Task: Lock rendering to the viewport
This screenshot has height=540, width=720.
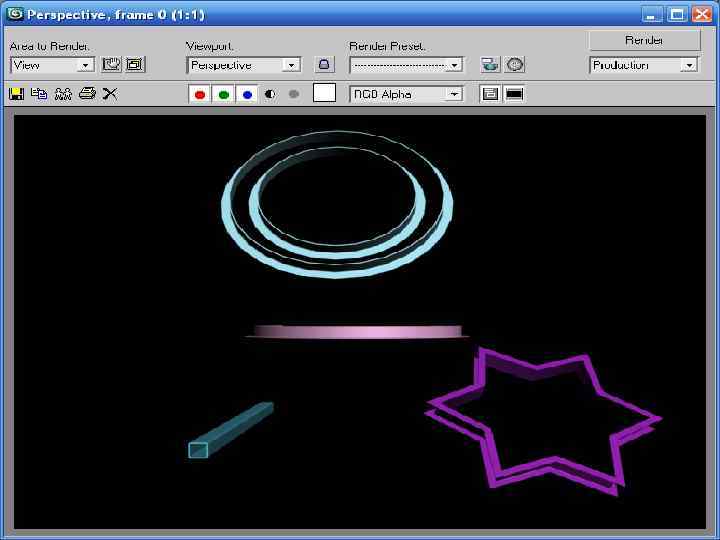Action: pyautogui.click(x=324, y=65)
